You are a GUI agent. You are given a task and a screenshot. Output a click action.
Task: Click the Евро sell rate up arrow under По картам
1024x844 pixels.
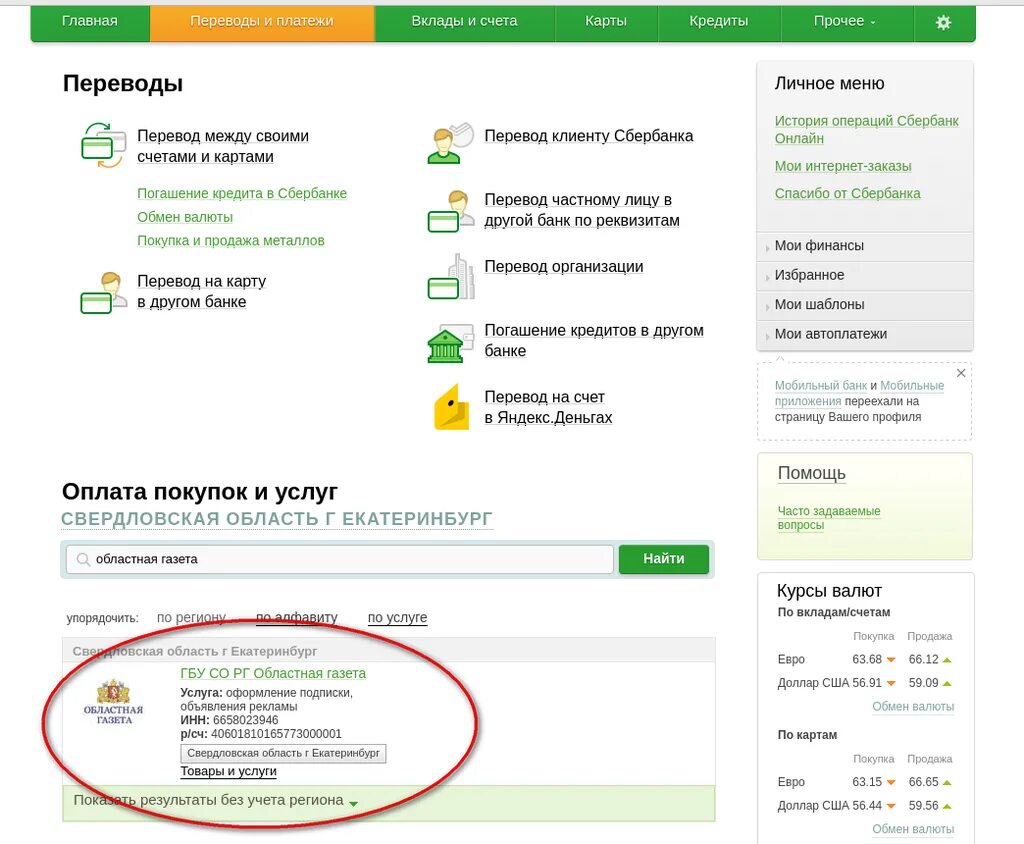[947, 783]
